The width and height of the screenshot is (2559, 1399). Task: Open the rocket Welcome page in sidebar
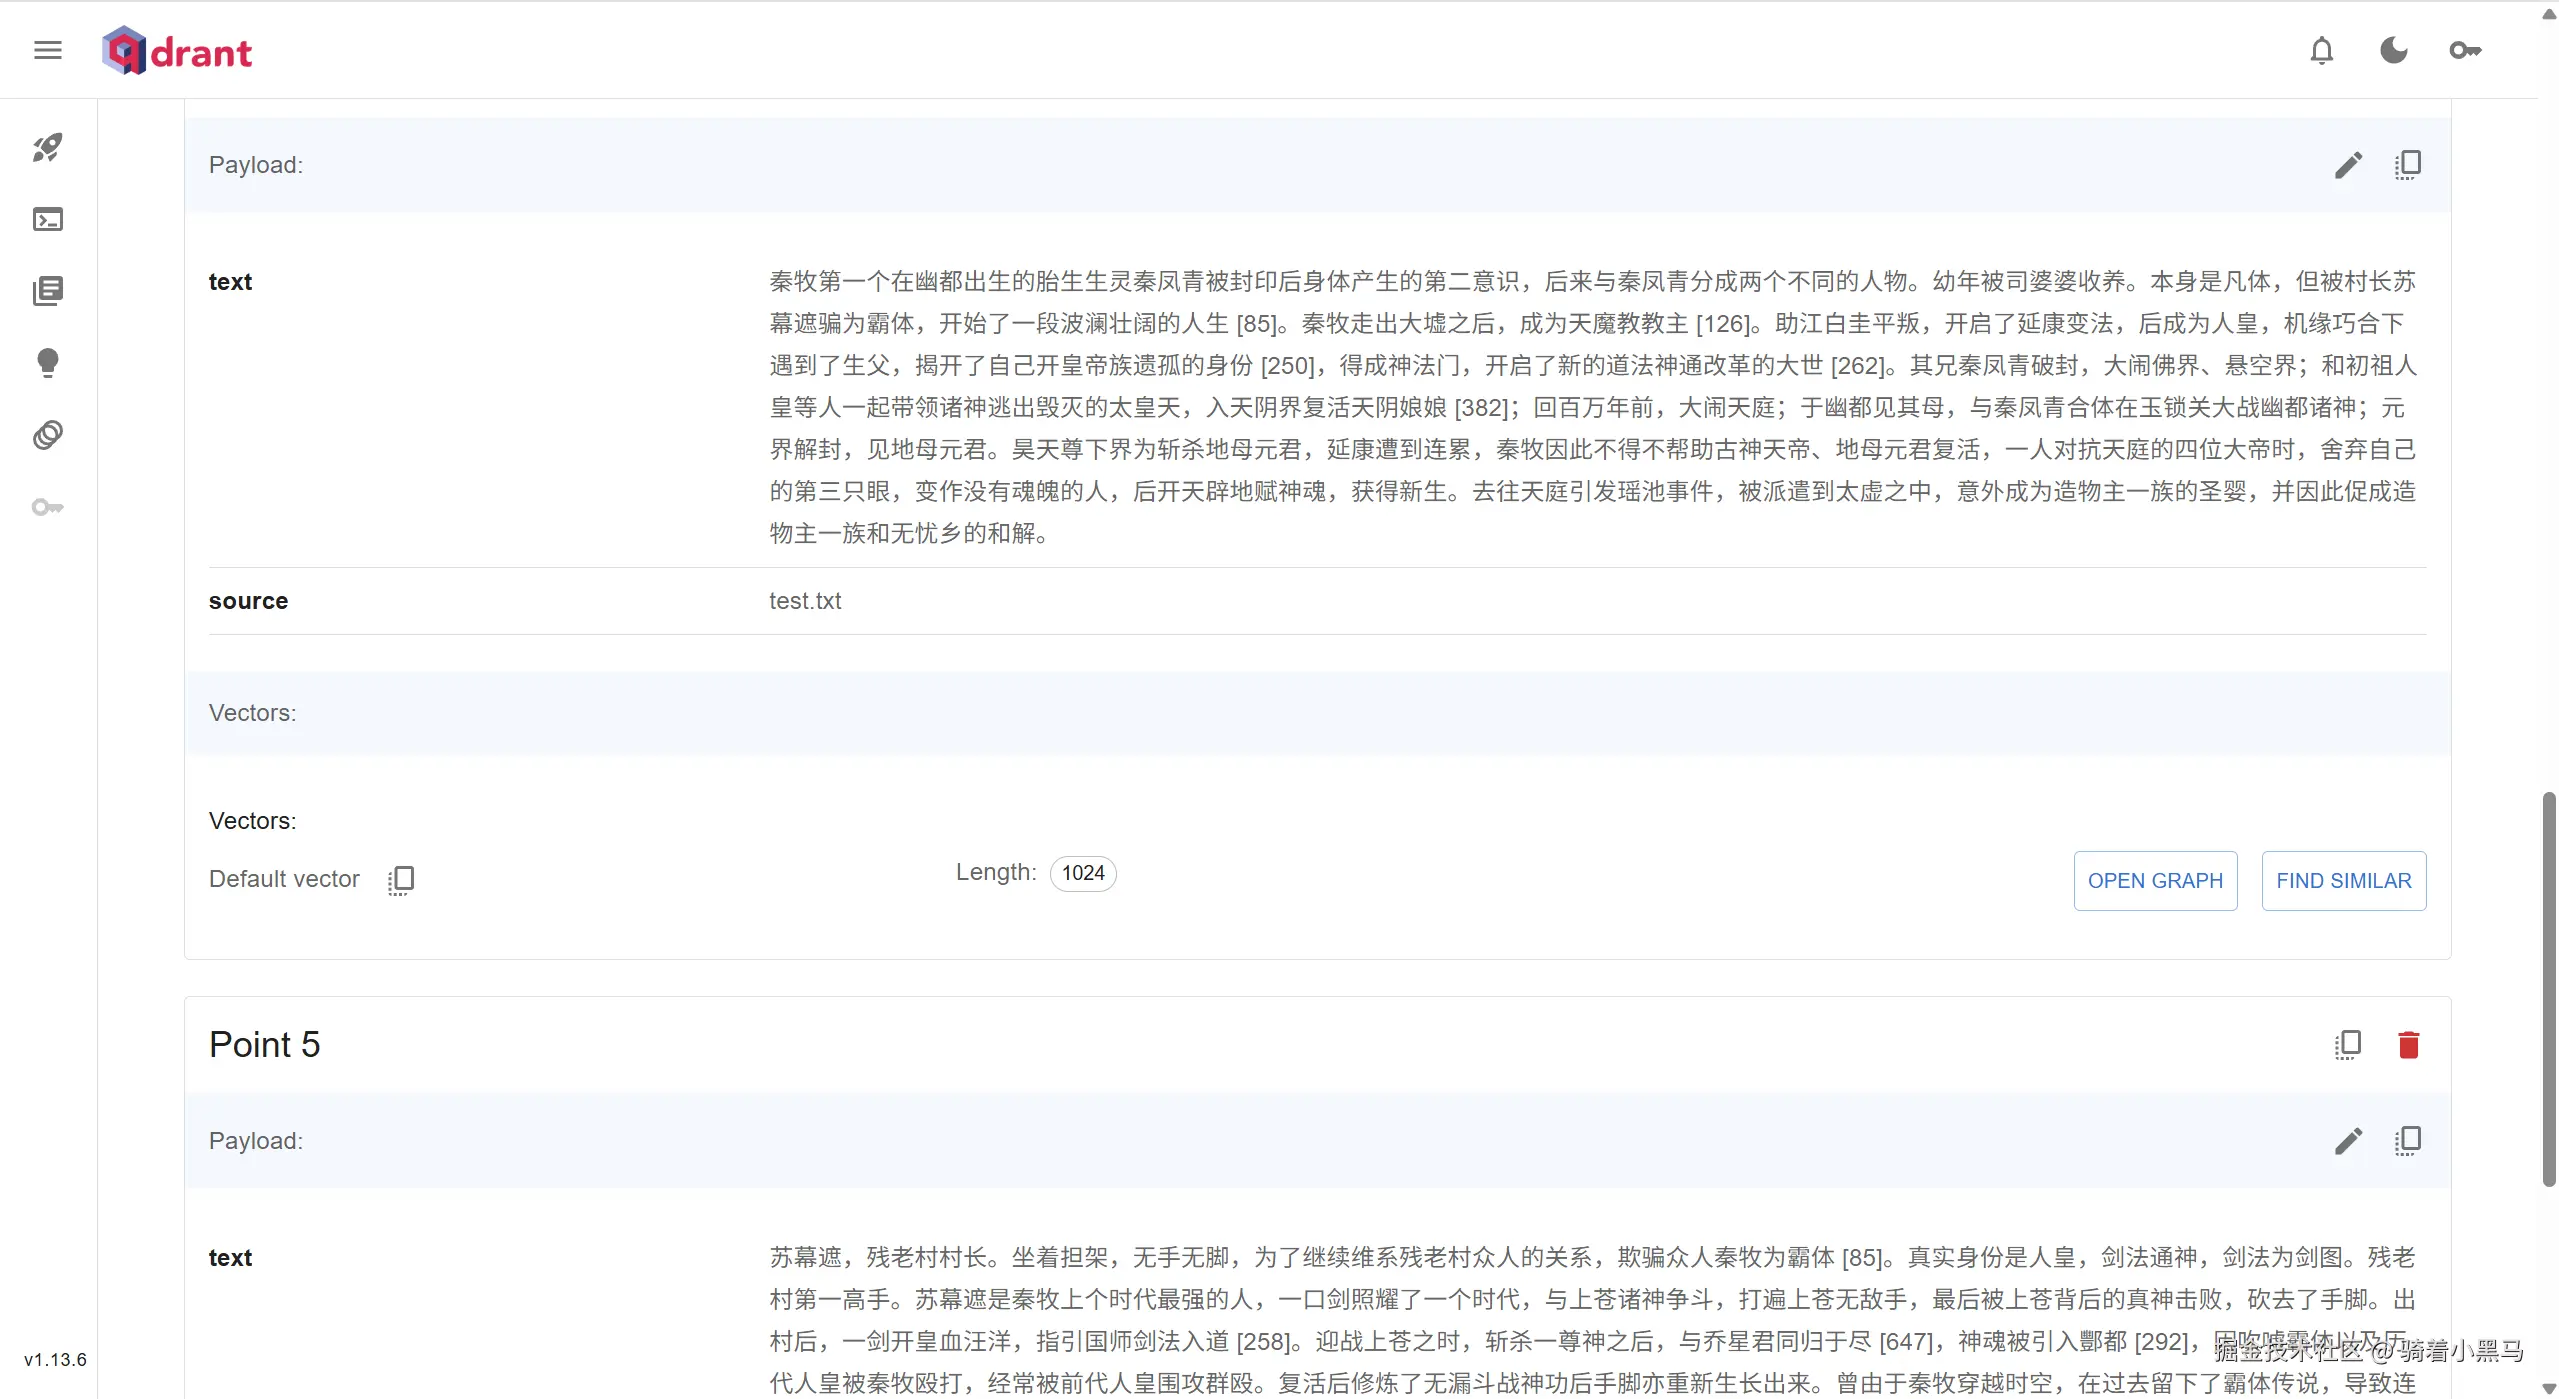47,148
